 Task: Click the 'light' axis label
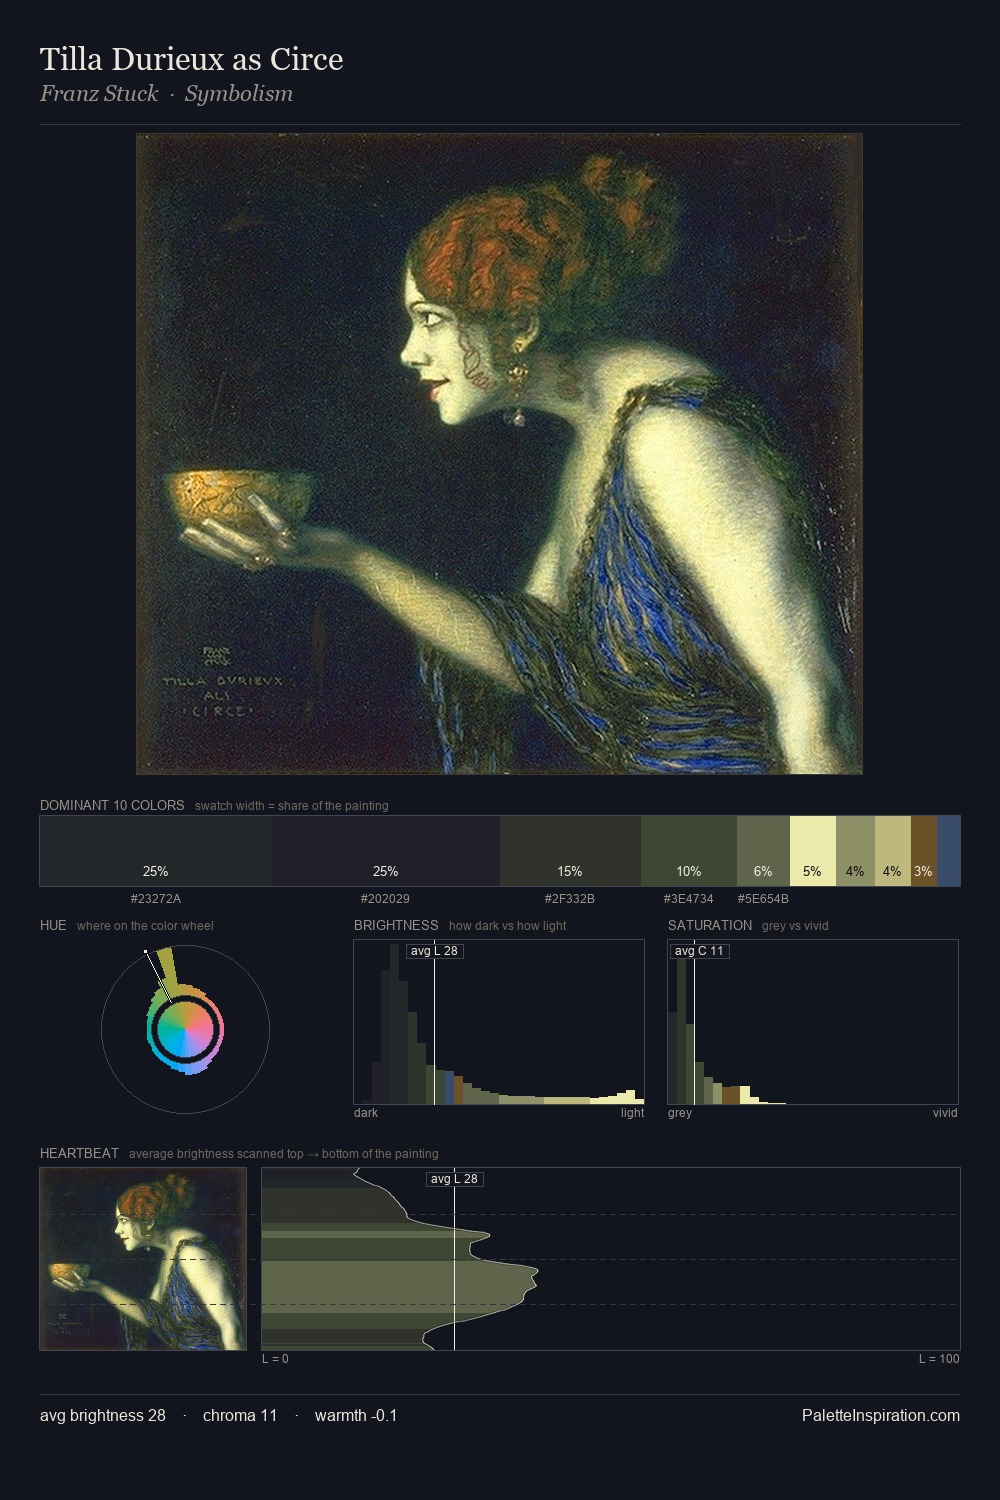click(632, 1113)
